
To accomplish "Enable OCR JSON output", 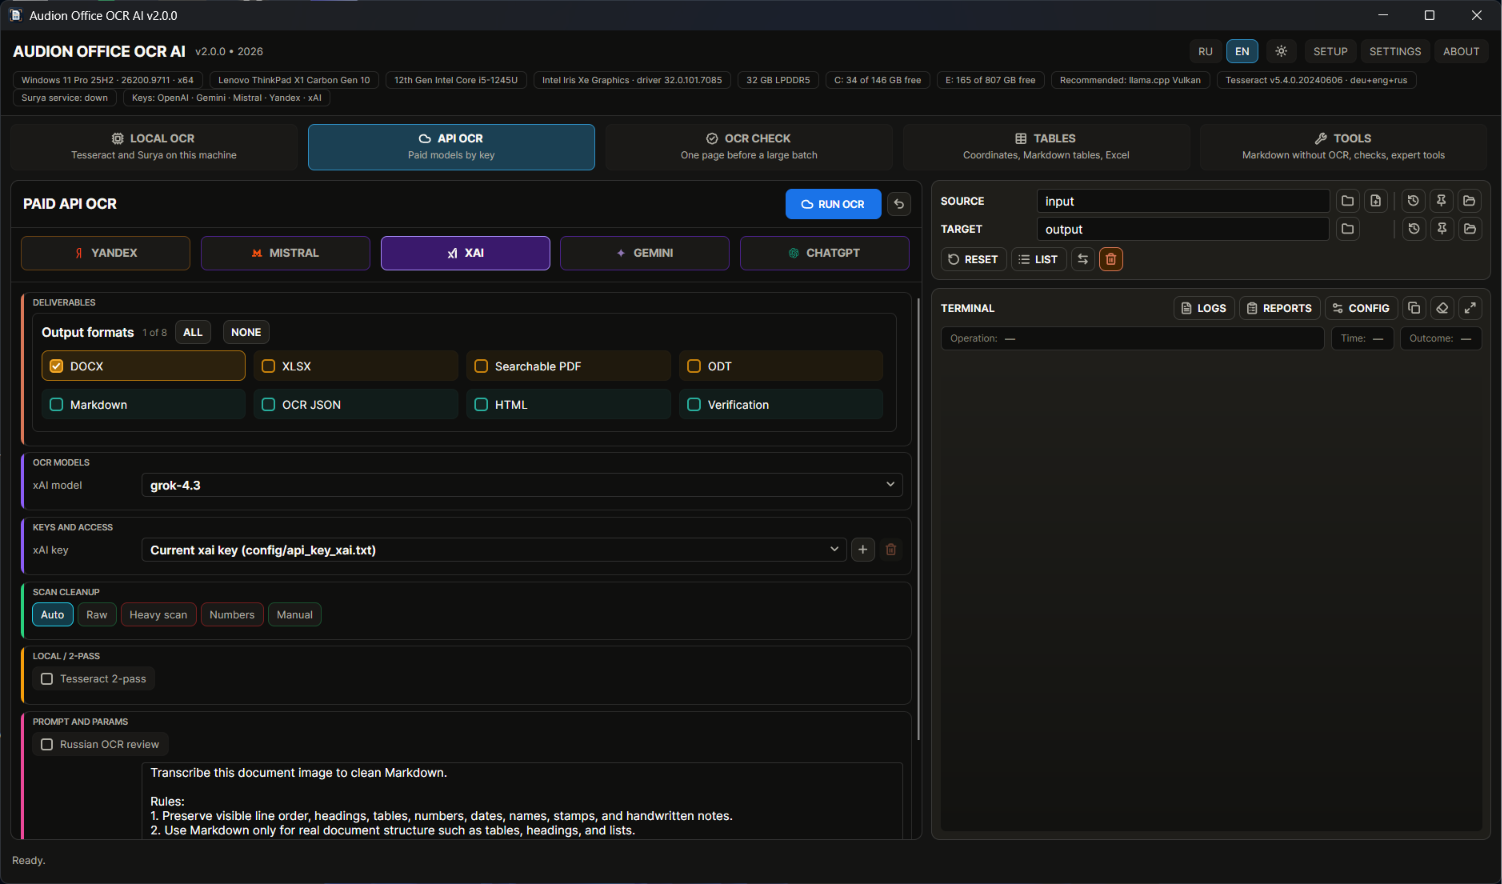I will click(x=356, y=404).
